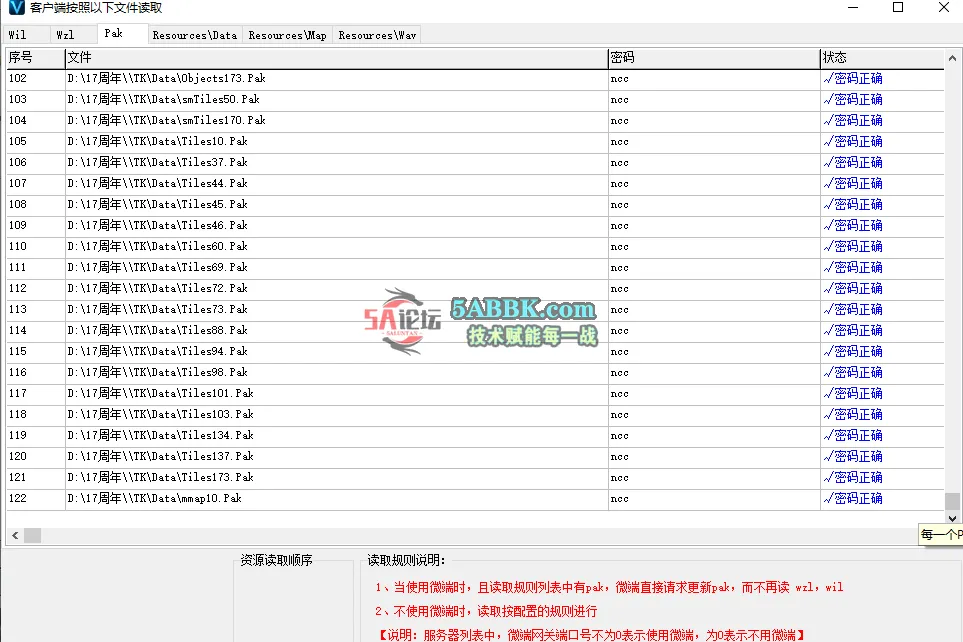Open the Resources\Wav tab
963x642 pixels.
point(377,35)
